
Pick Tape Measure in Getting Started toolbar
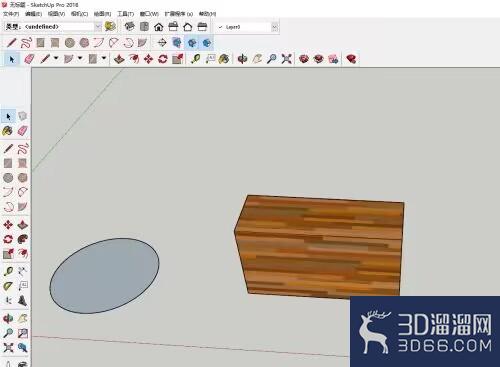[195, 59]
